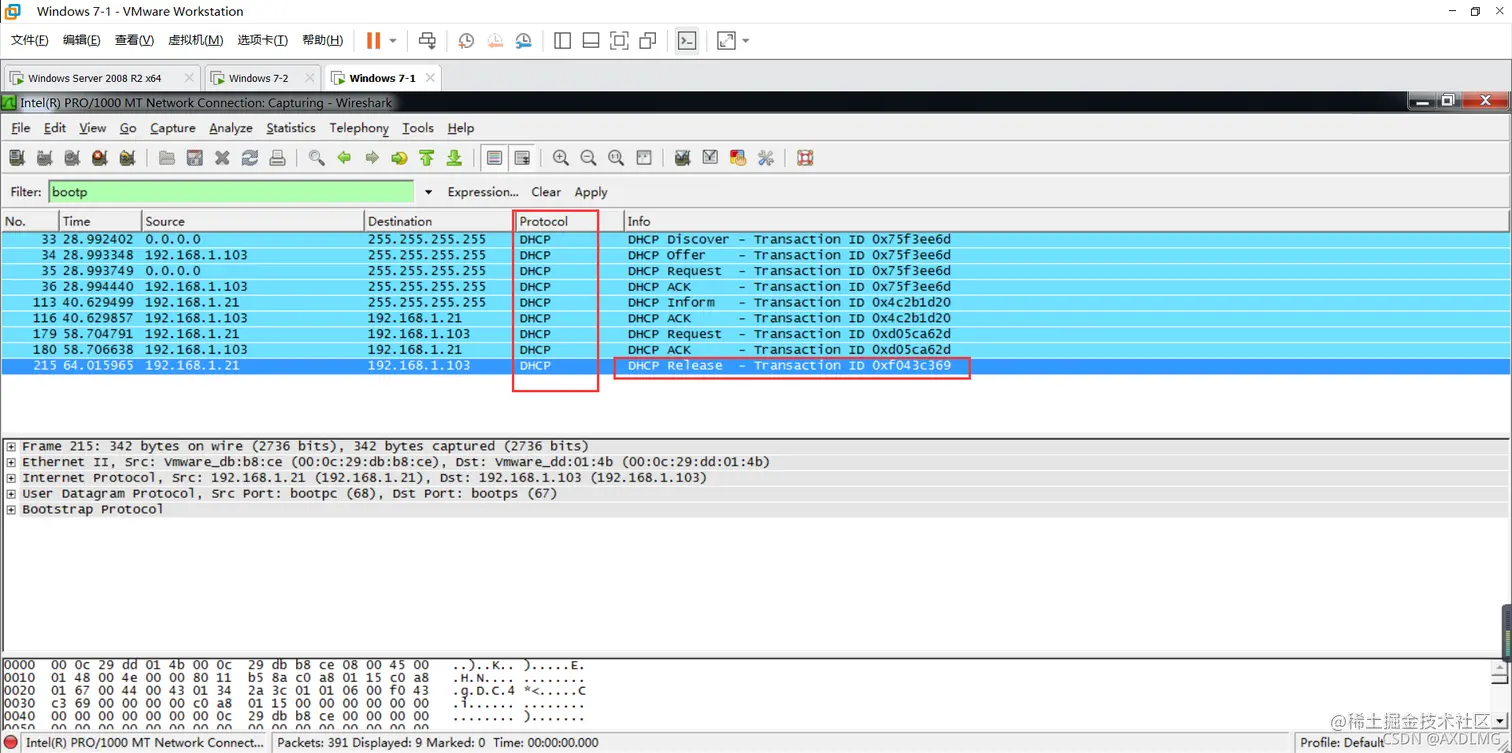Enter VMware full screen mode icon
This screenshot has height=753, width=1512.
pos(619,40)
